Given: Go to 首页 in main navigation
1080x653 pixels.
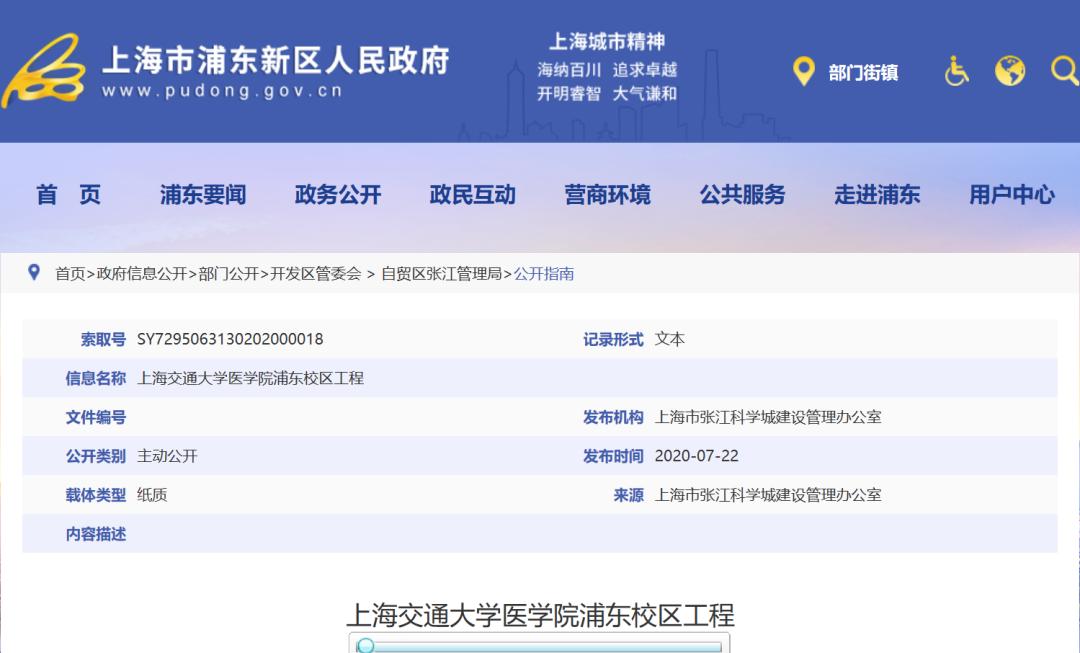Looking at the screenshot, I should 68,195.
